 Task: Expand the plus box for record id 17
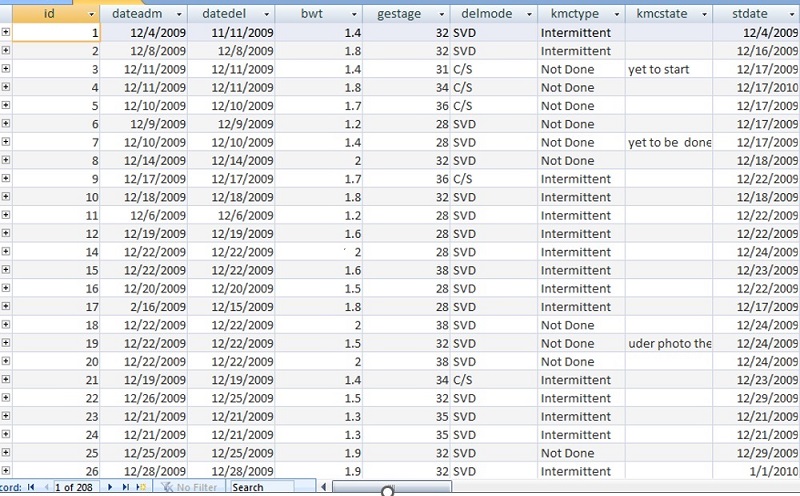[x=6, y=306]
